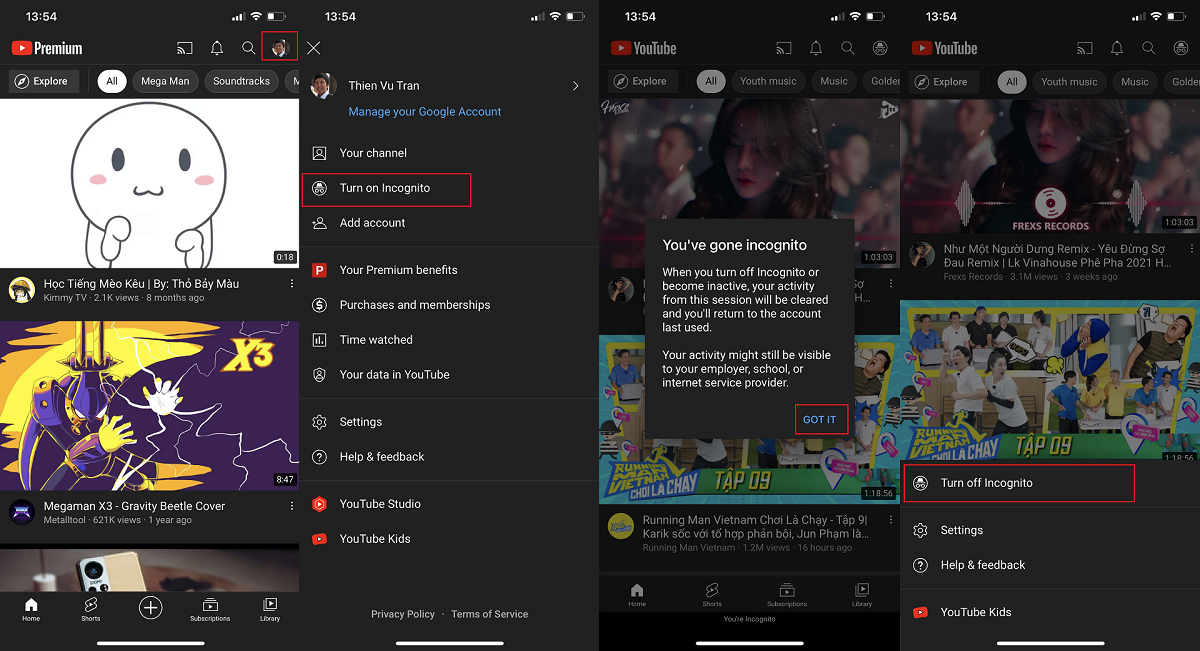Tap the search magnifier icon
Image resolution: width=1200 pixels, height=651 pixels.
point(248,47)
